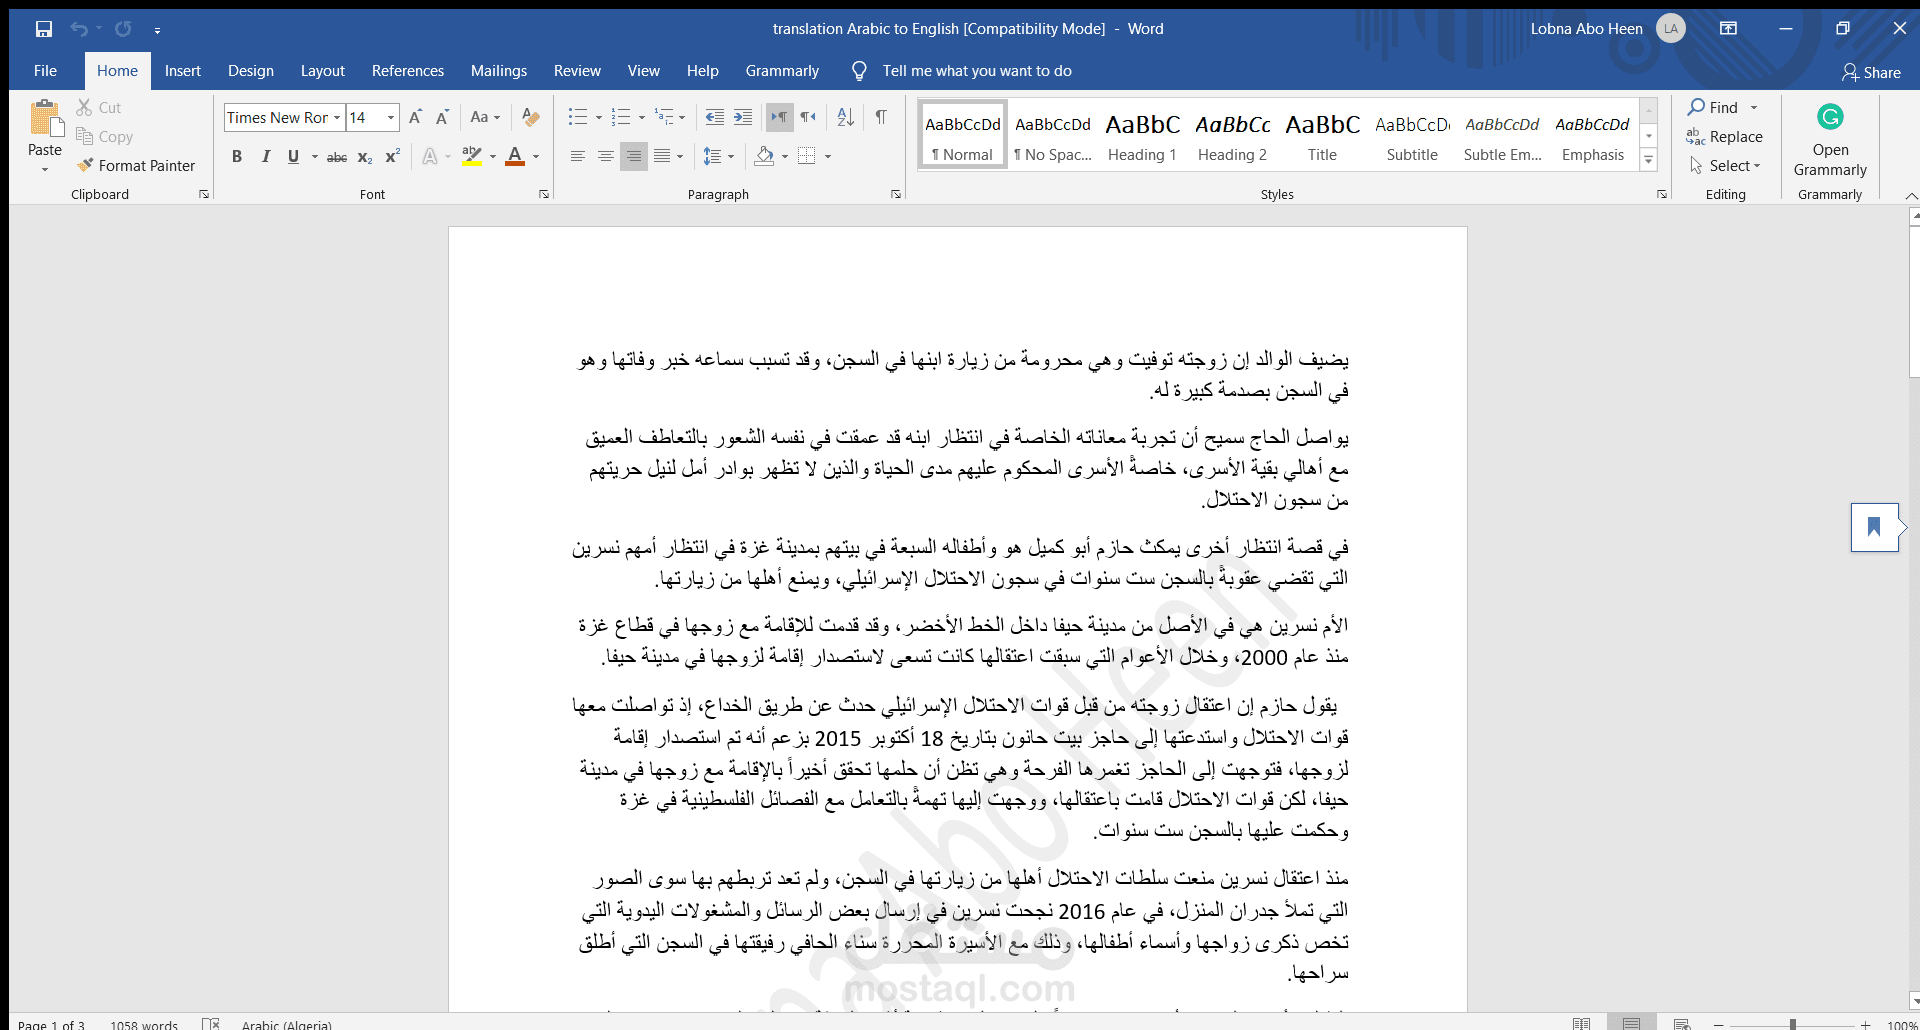Viewport: 1920px width, 1030px height.
Task: Select the Subscript icon
Action: tap(364, 156)
